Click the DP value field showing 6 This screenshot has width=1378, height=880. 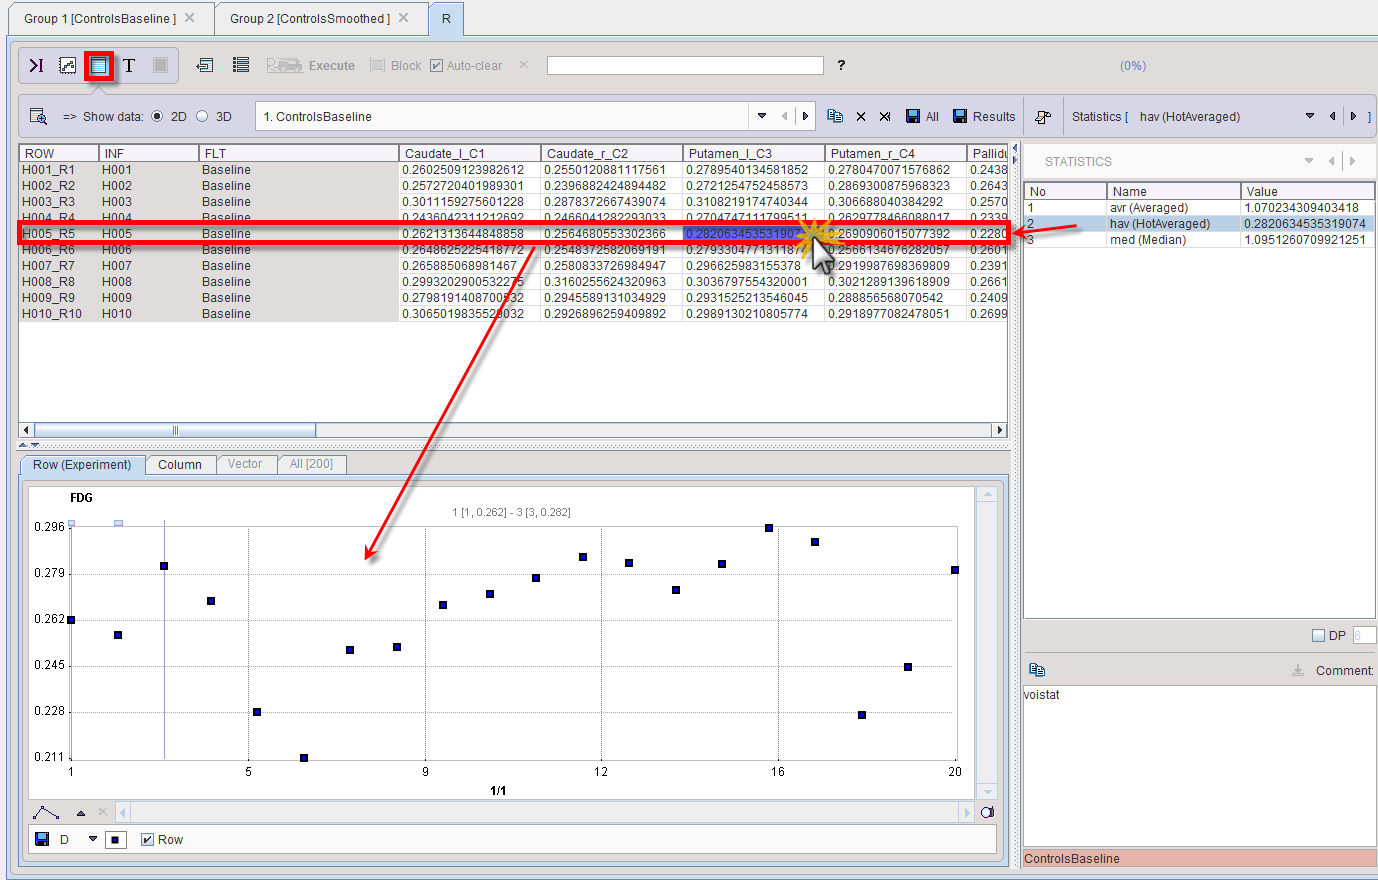pyautogui.click(x=1364, y=635)
